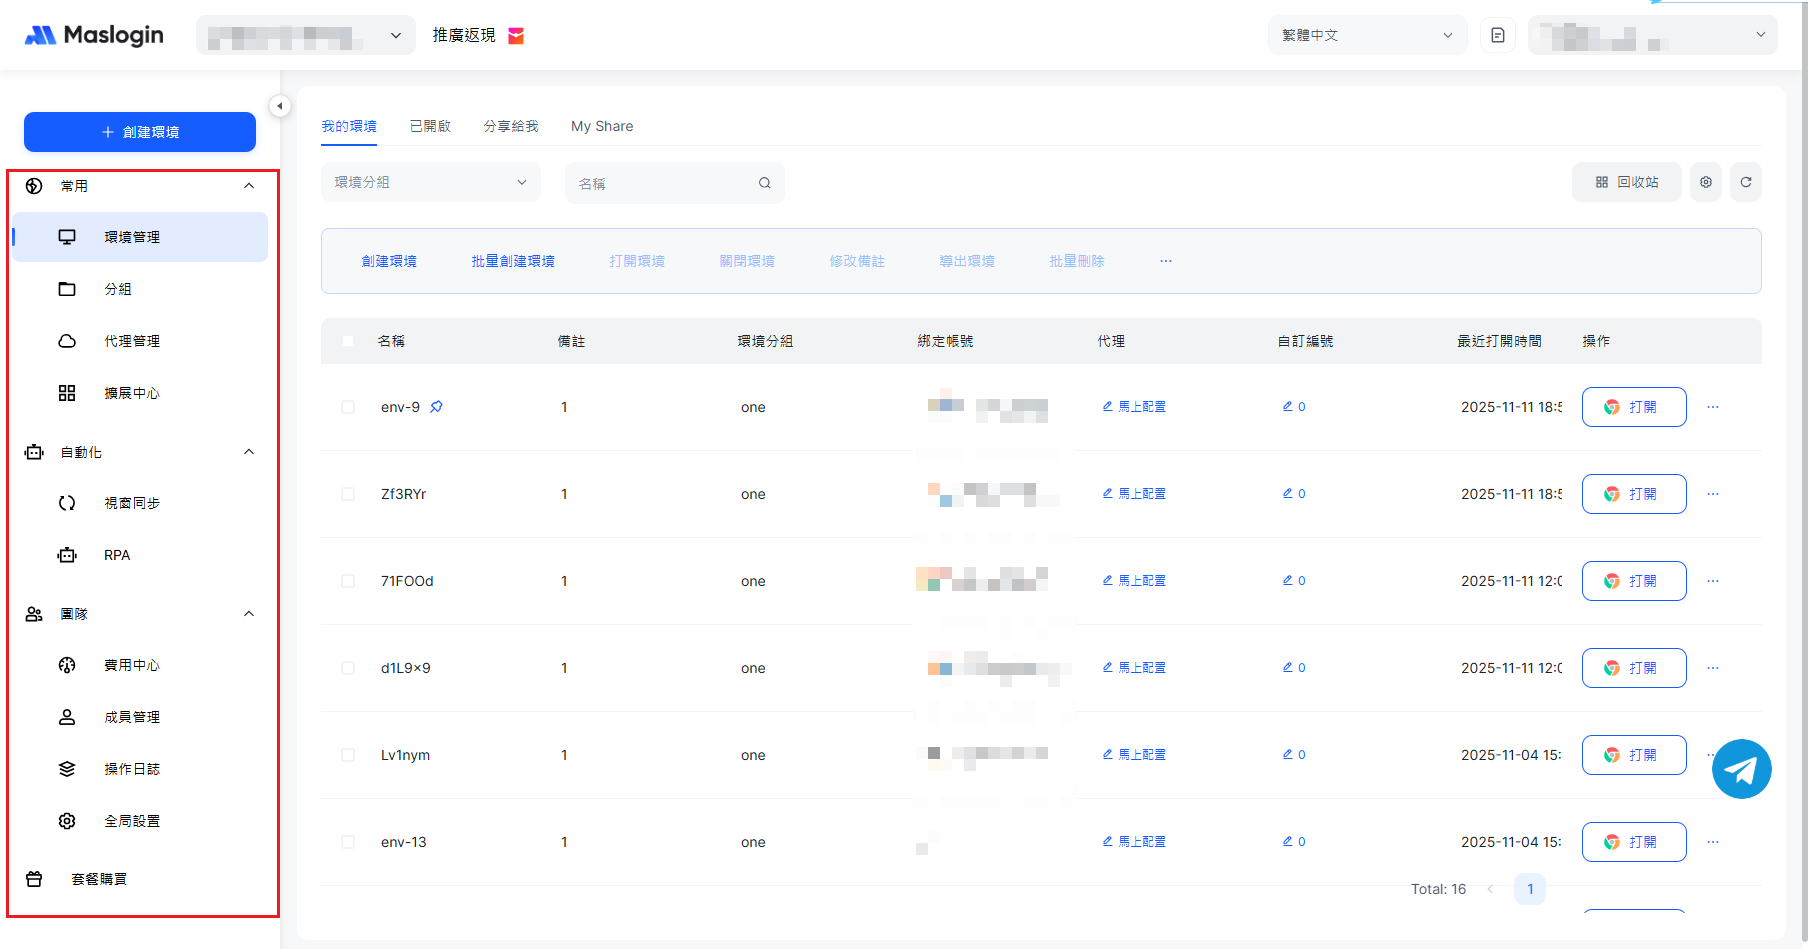
Task: Click the document icon in the top header
Action: tap(1498, 35)
